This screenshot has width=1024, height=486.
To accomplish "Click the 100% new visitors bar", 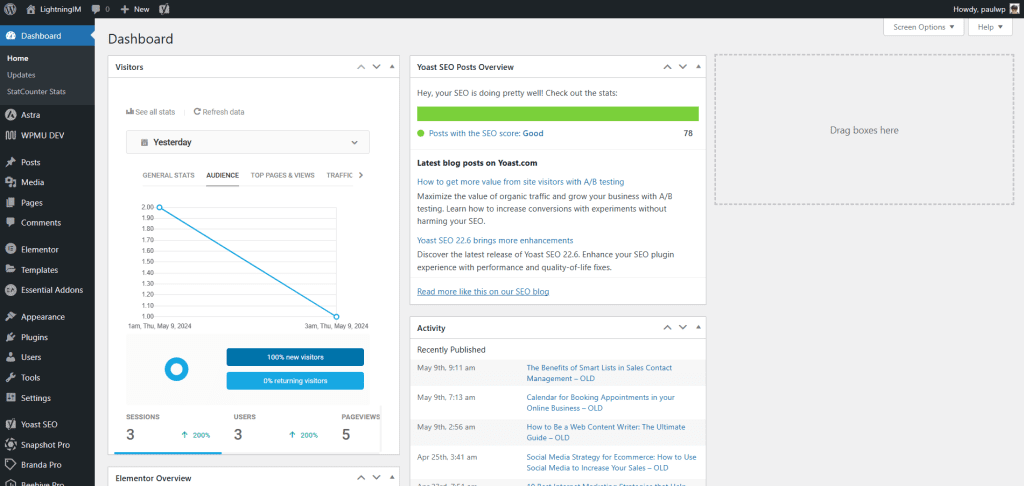I will pyautogui.click(x=295, y=357).
